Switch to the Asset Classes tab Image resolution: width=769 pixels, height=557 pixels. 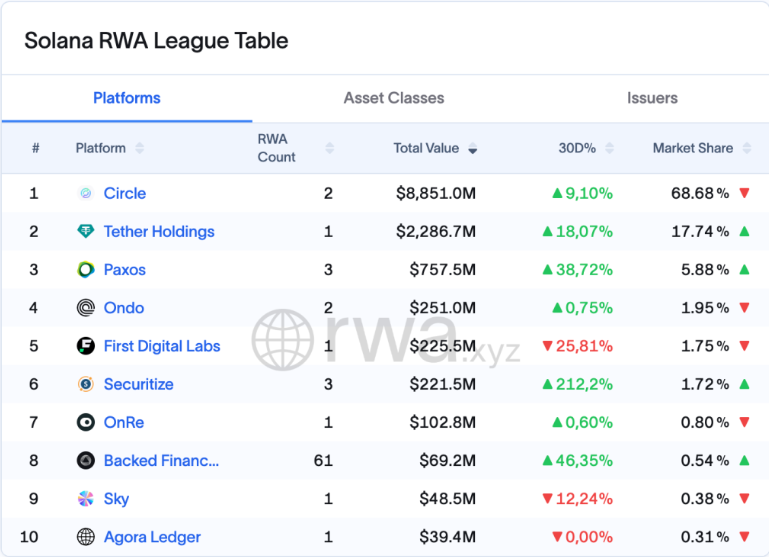pos(394,98)
